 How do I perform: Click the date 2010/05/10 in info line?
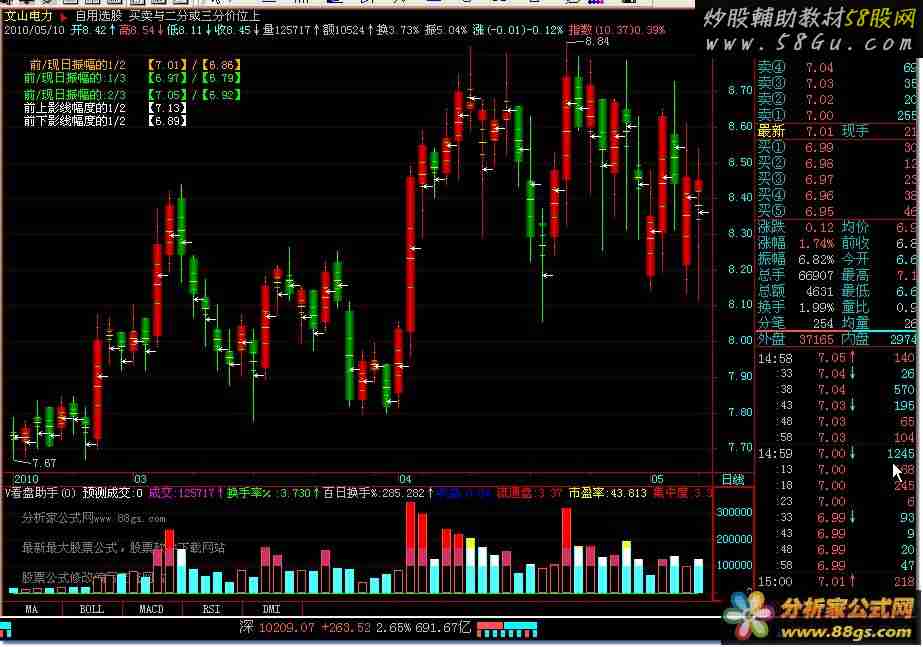[34, 29]
